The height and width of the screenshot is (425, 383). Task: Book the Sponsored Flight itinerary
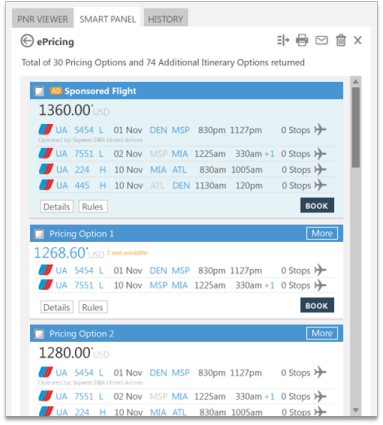317,206
